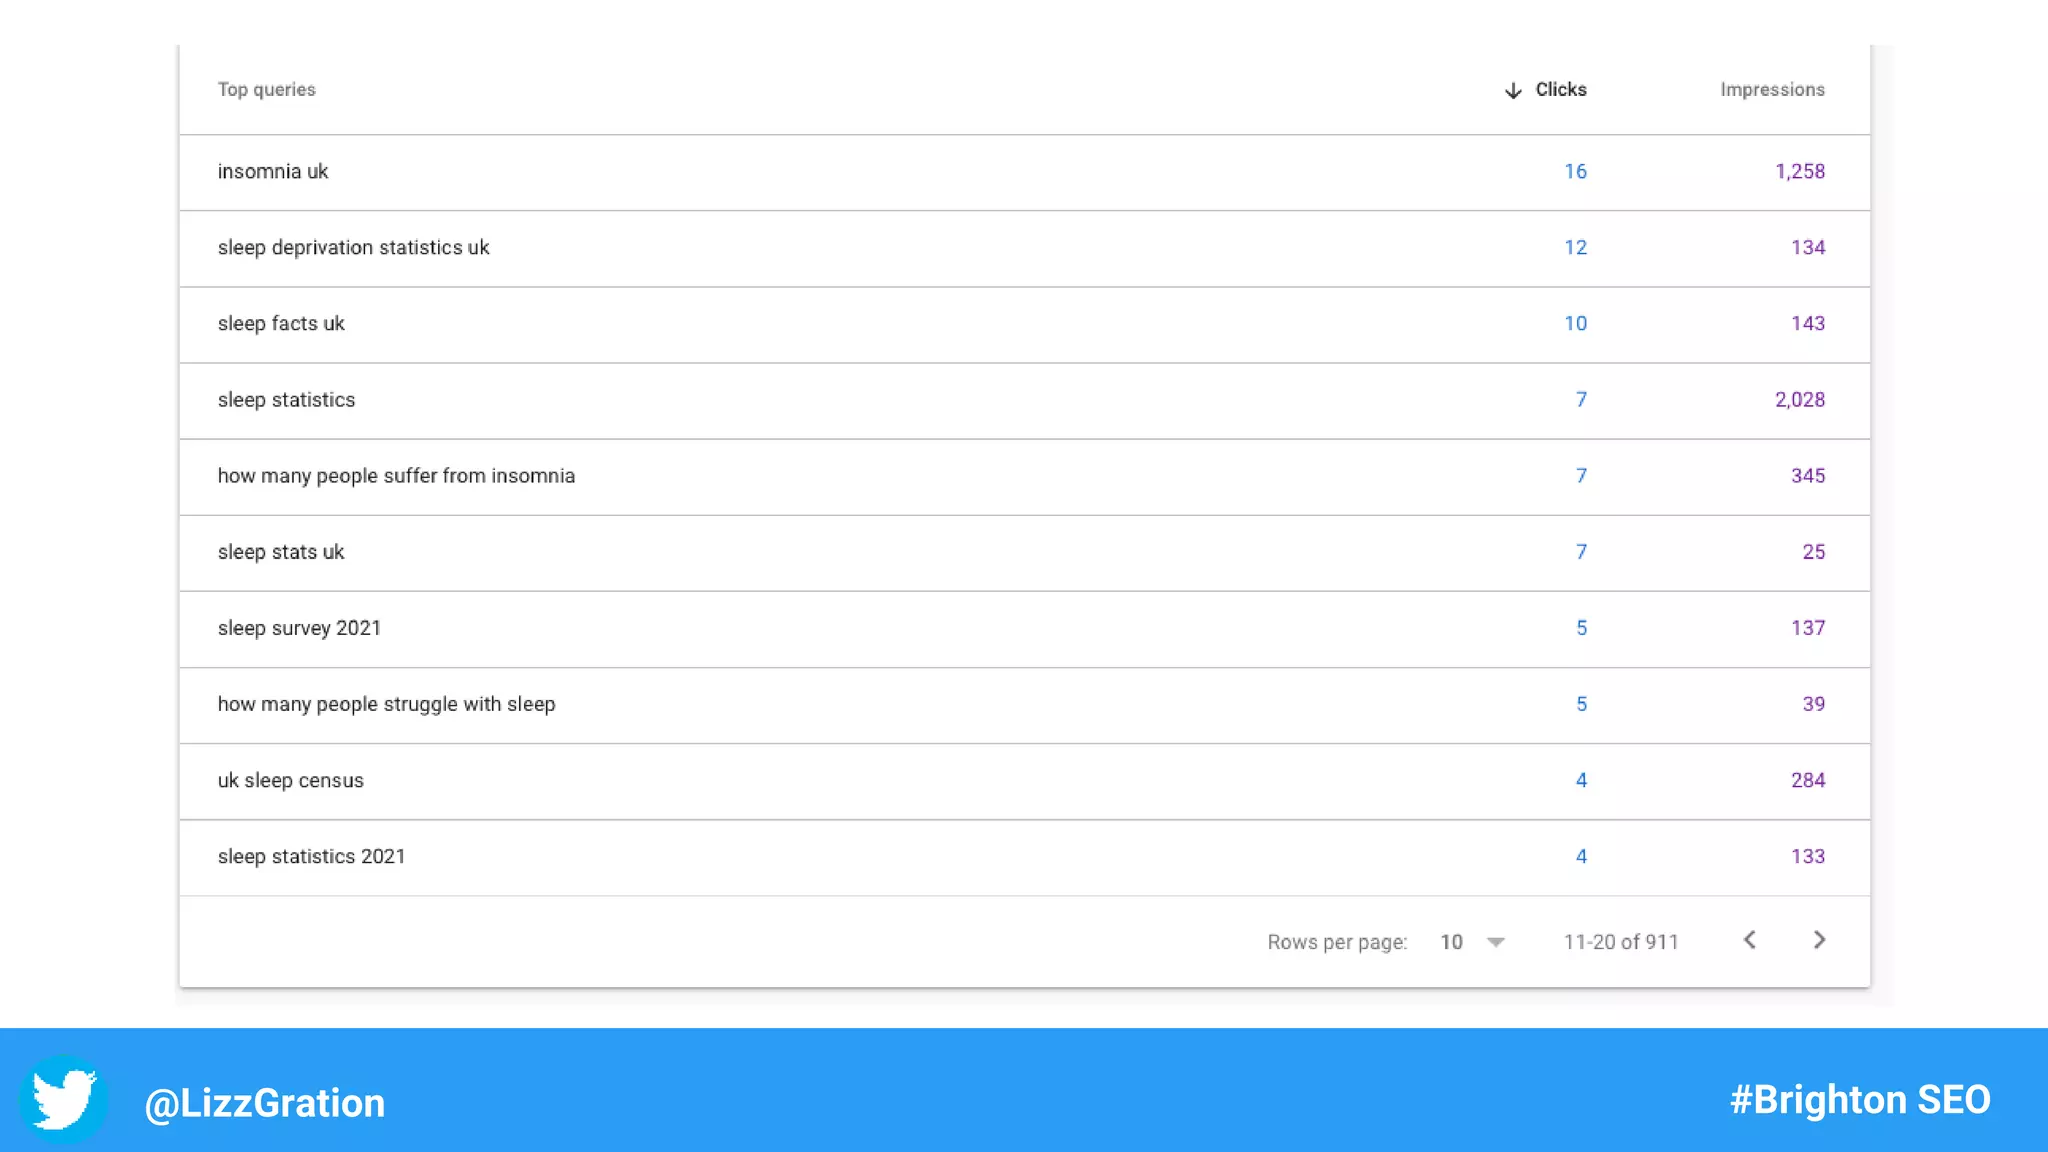Open the rows per page dropdown
Image resolution: width=2048 pixels, height=1152 pixels.
pos(1473,942)
